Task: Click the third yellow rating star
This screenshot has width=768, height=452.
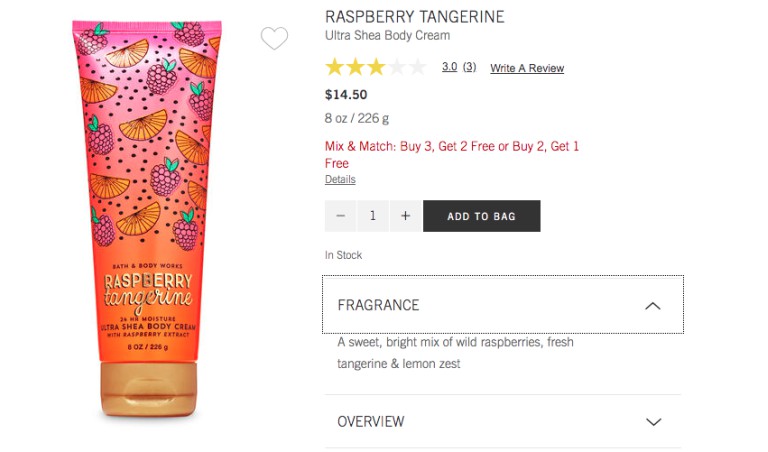Action: click(x=376, y=67)
